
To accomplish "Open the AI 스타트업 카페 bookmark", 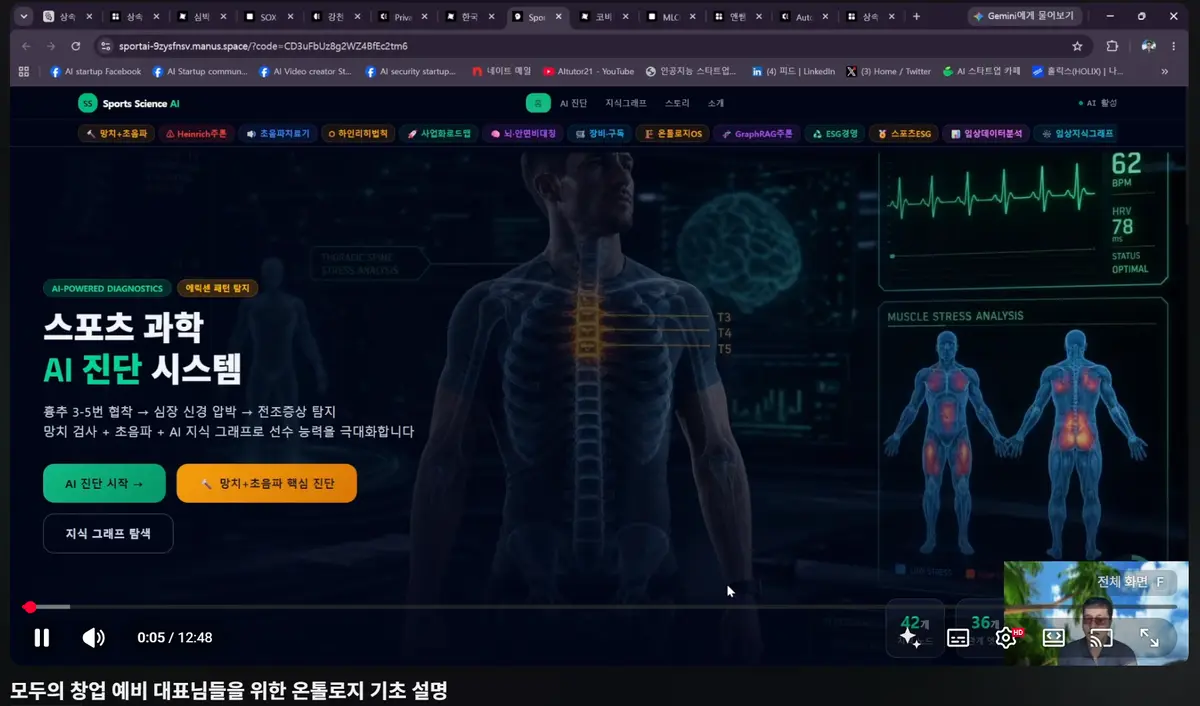I will pos(982,71).
